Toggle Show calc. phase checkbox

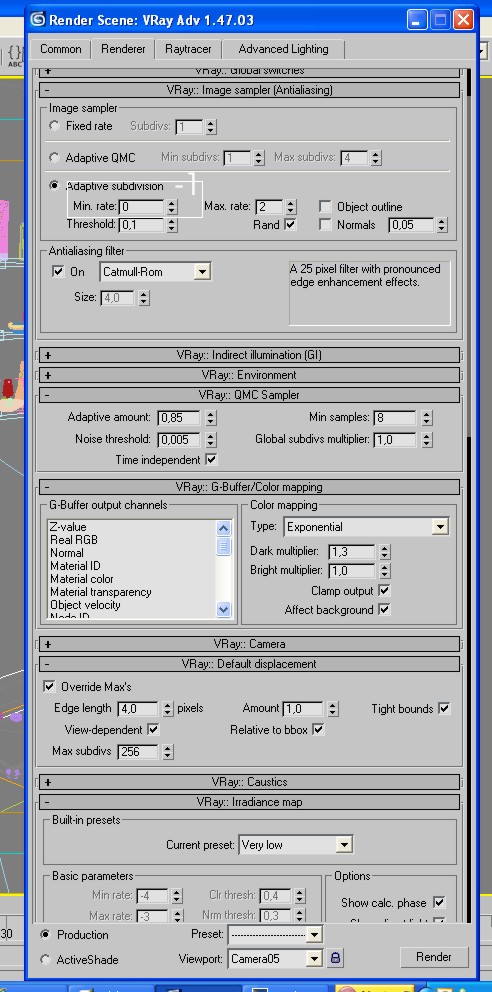pyautogui.click(x=439, y=902)
